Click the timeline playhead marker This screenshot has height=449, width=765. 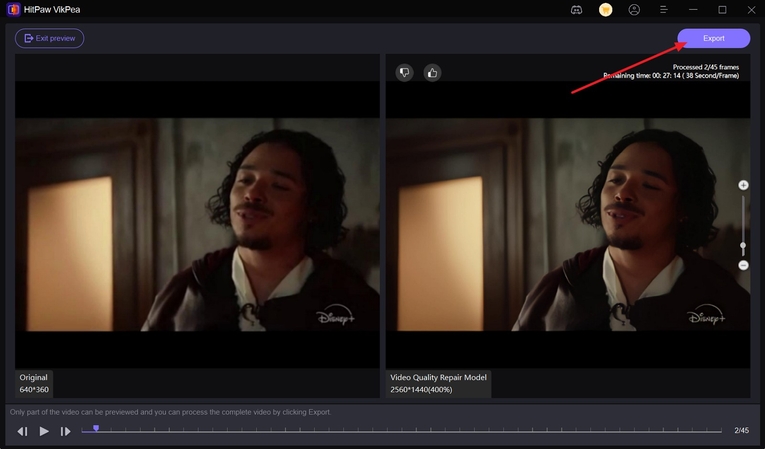(96, 428)
